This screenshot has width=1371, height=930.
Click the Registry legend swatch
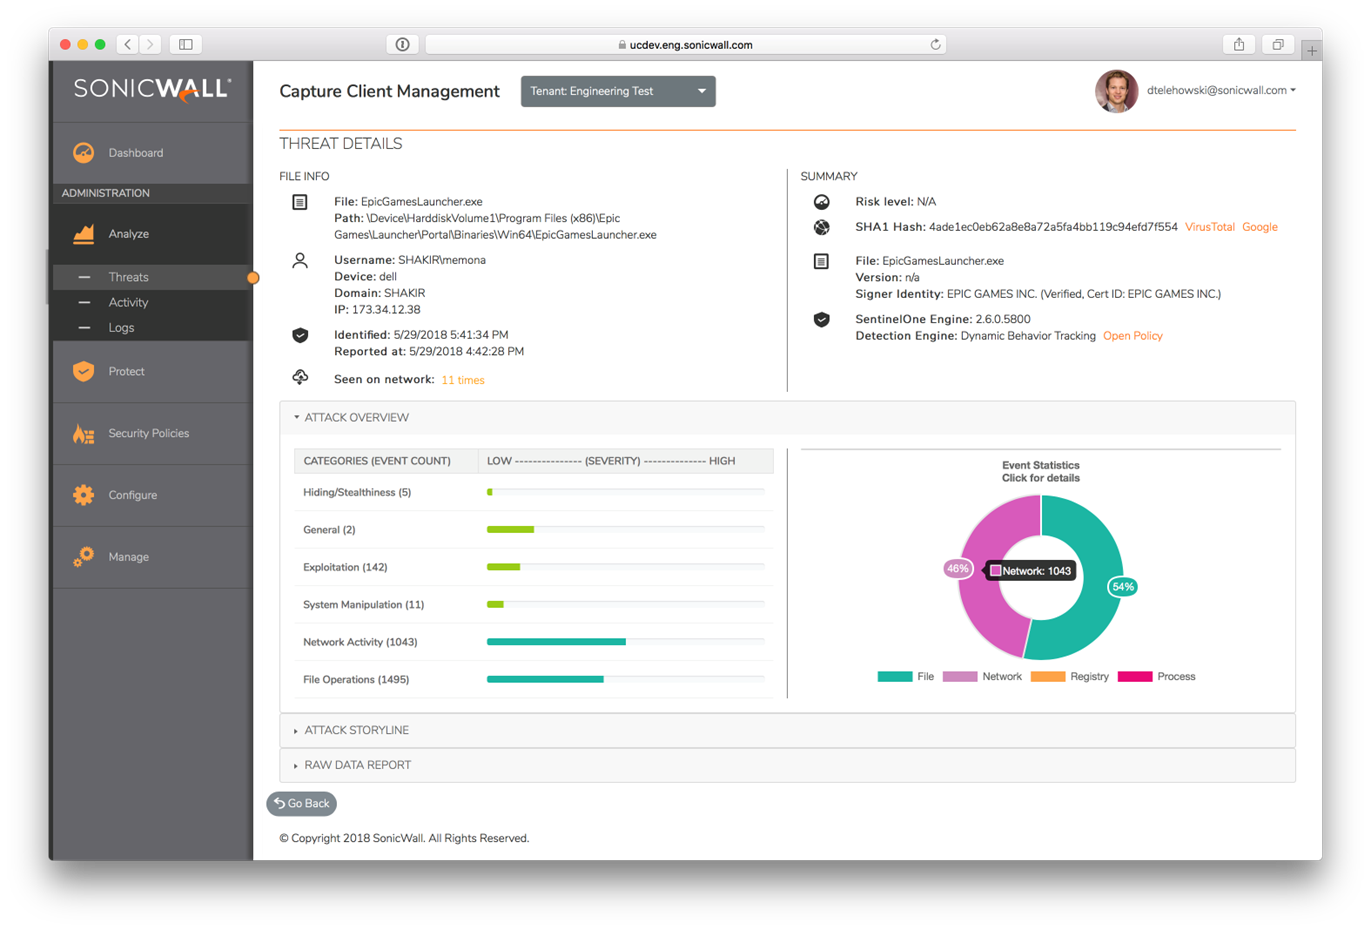point(1047,677)
